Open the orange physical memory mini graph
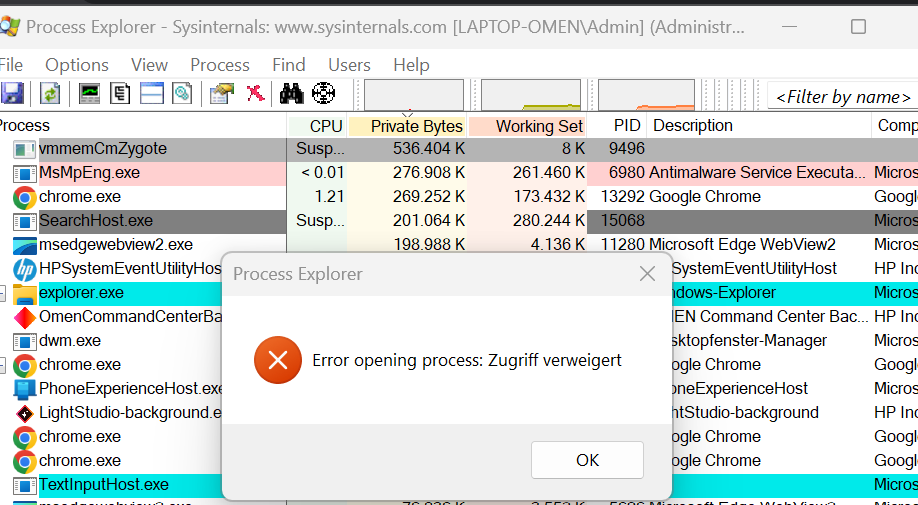 coord(646,96)
